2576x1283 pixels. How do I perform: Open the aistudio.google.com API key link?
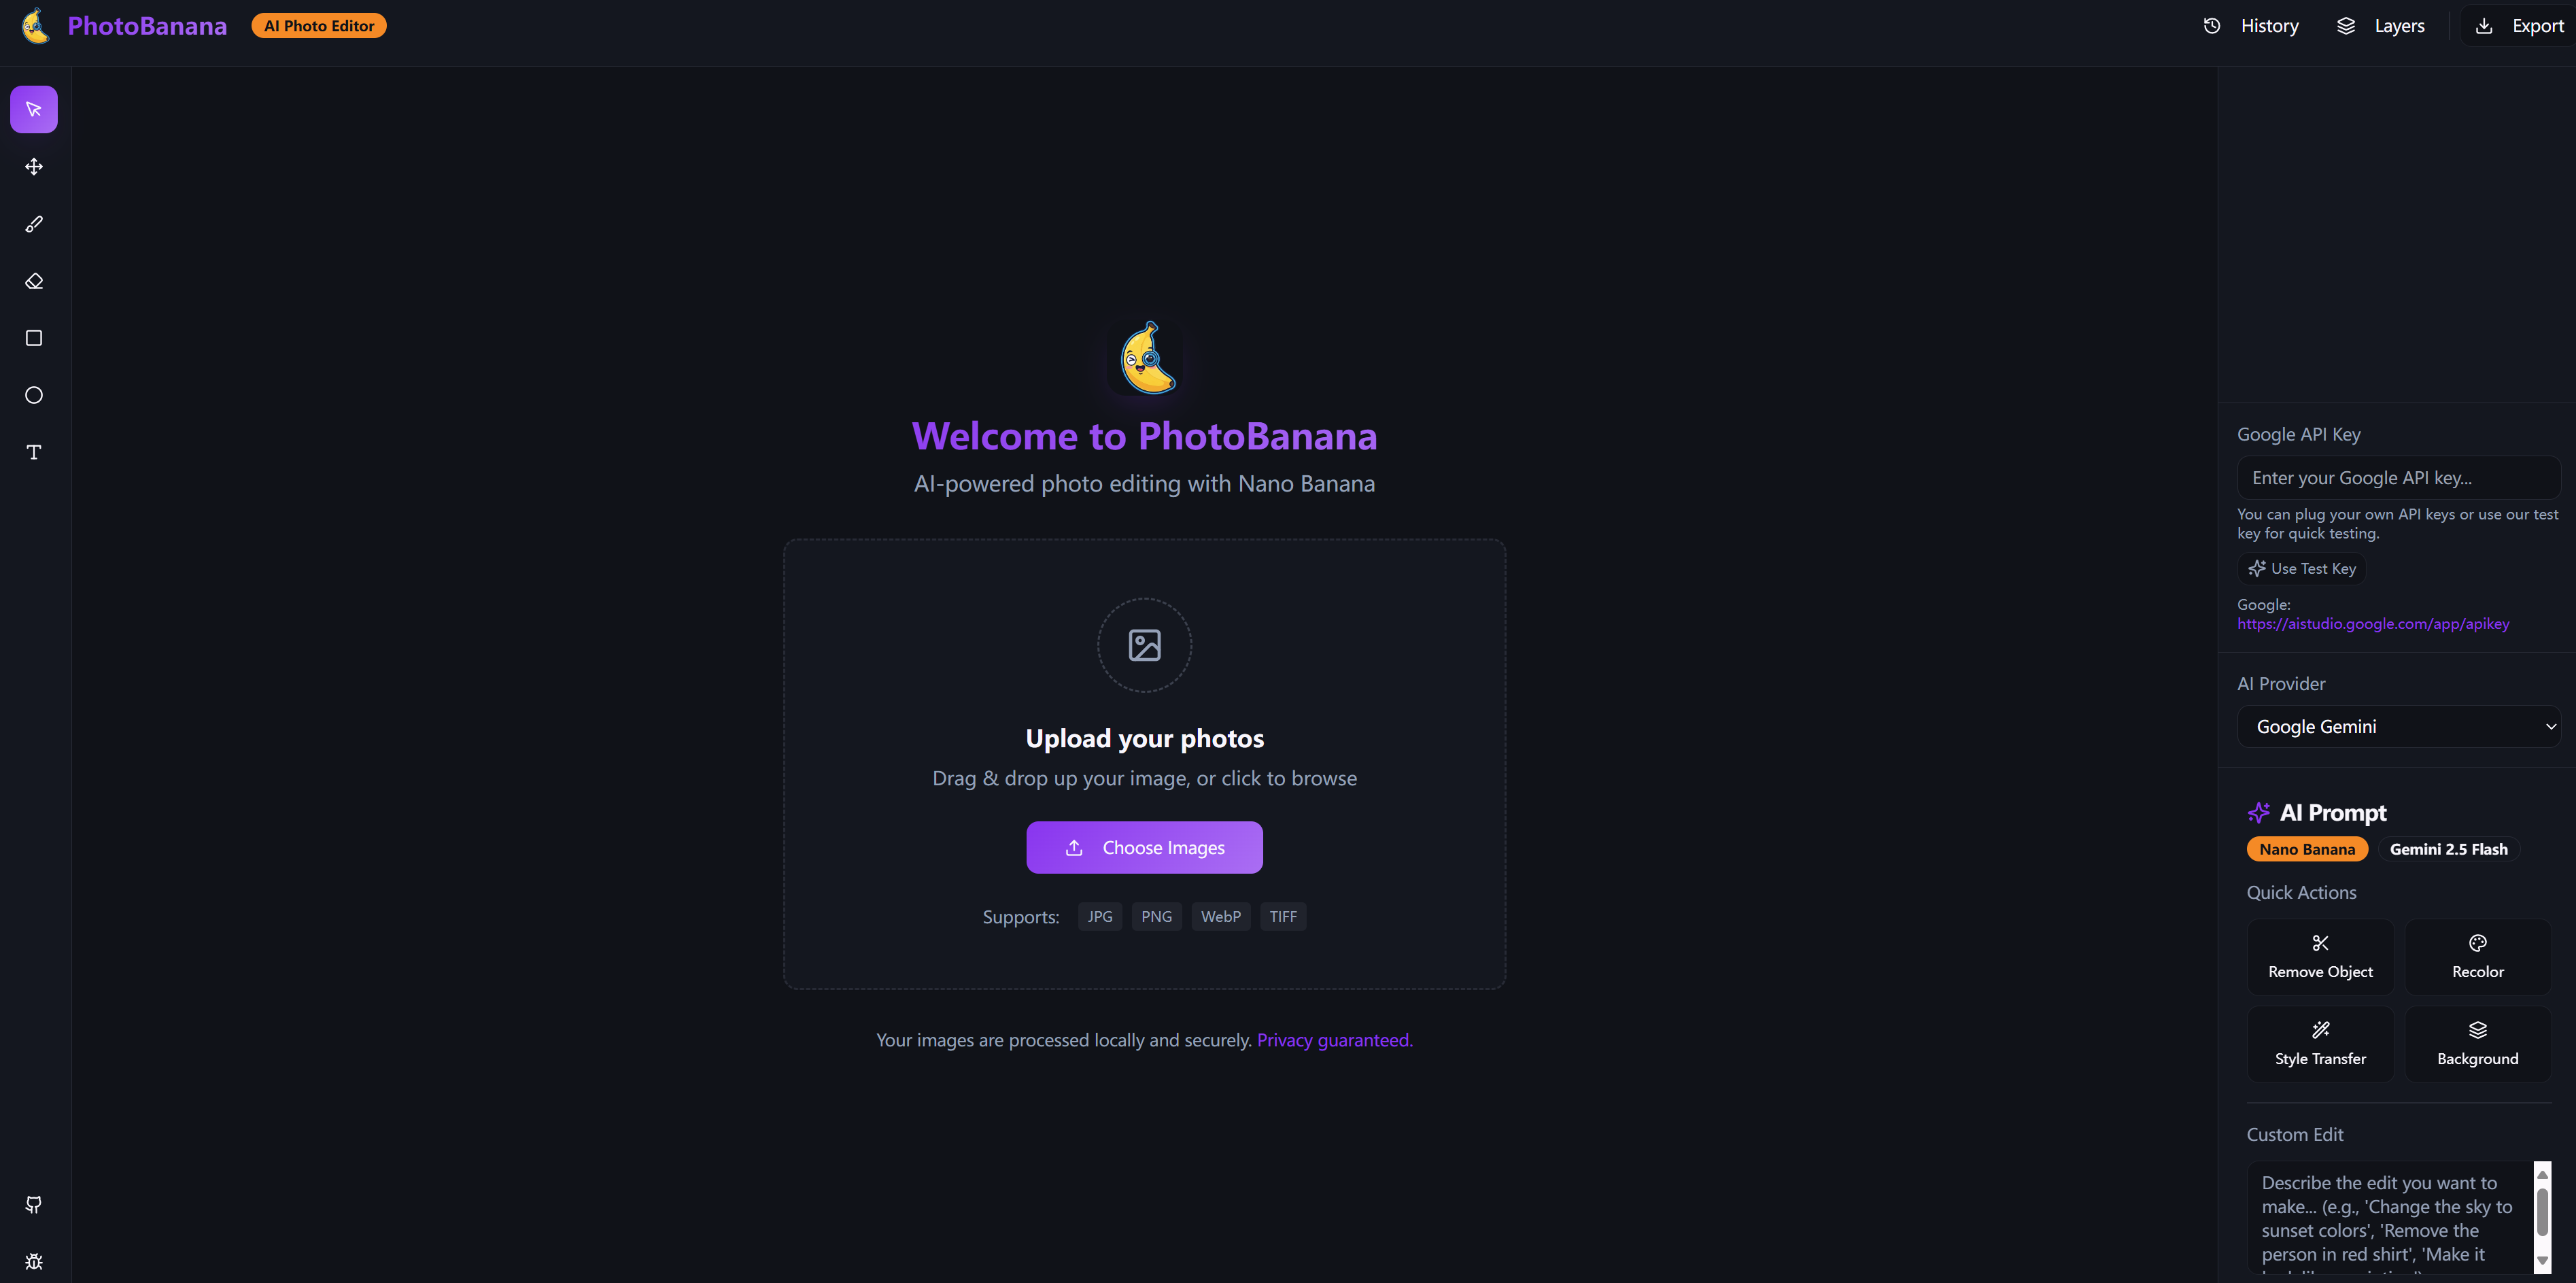[x=2373, y=624]
